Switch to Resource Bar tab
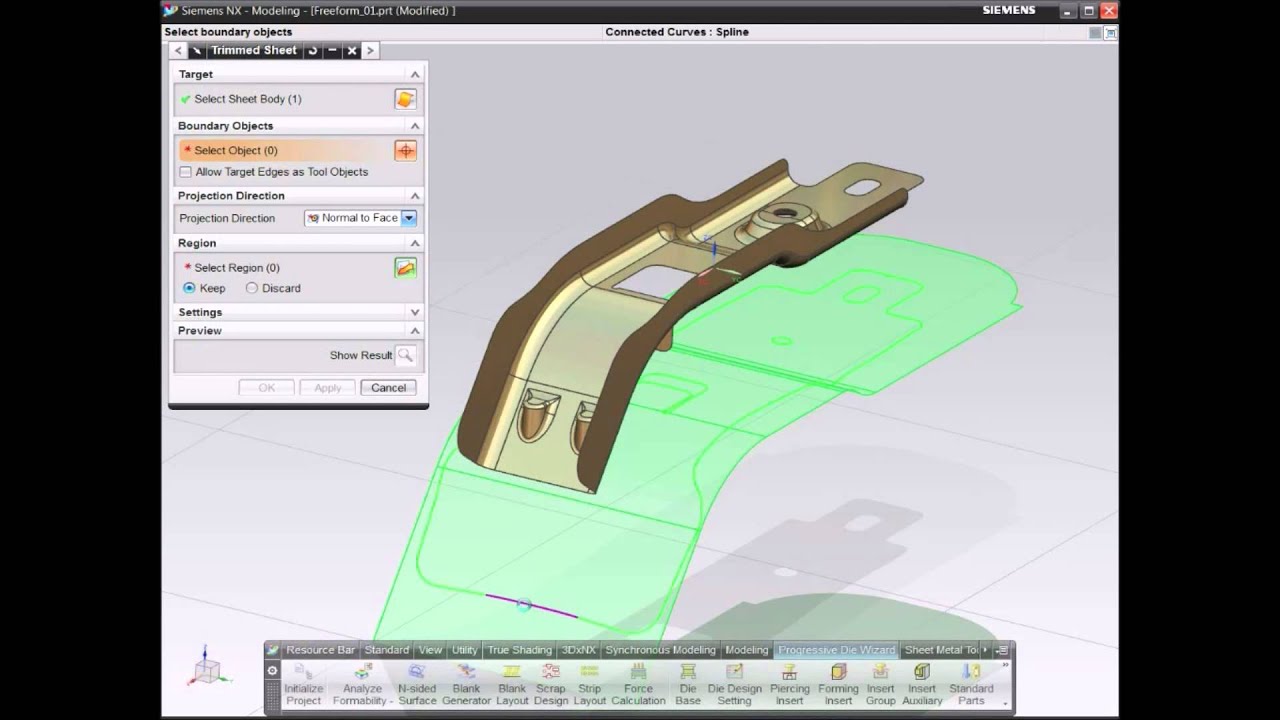The height and width of the screenshot is (720, 1280). tap(320, 650)
